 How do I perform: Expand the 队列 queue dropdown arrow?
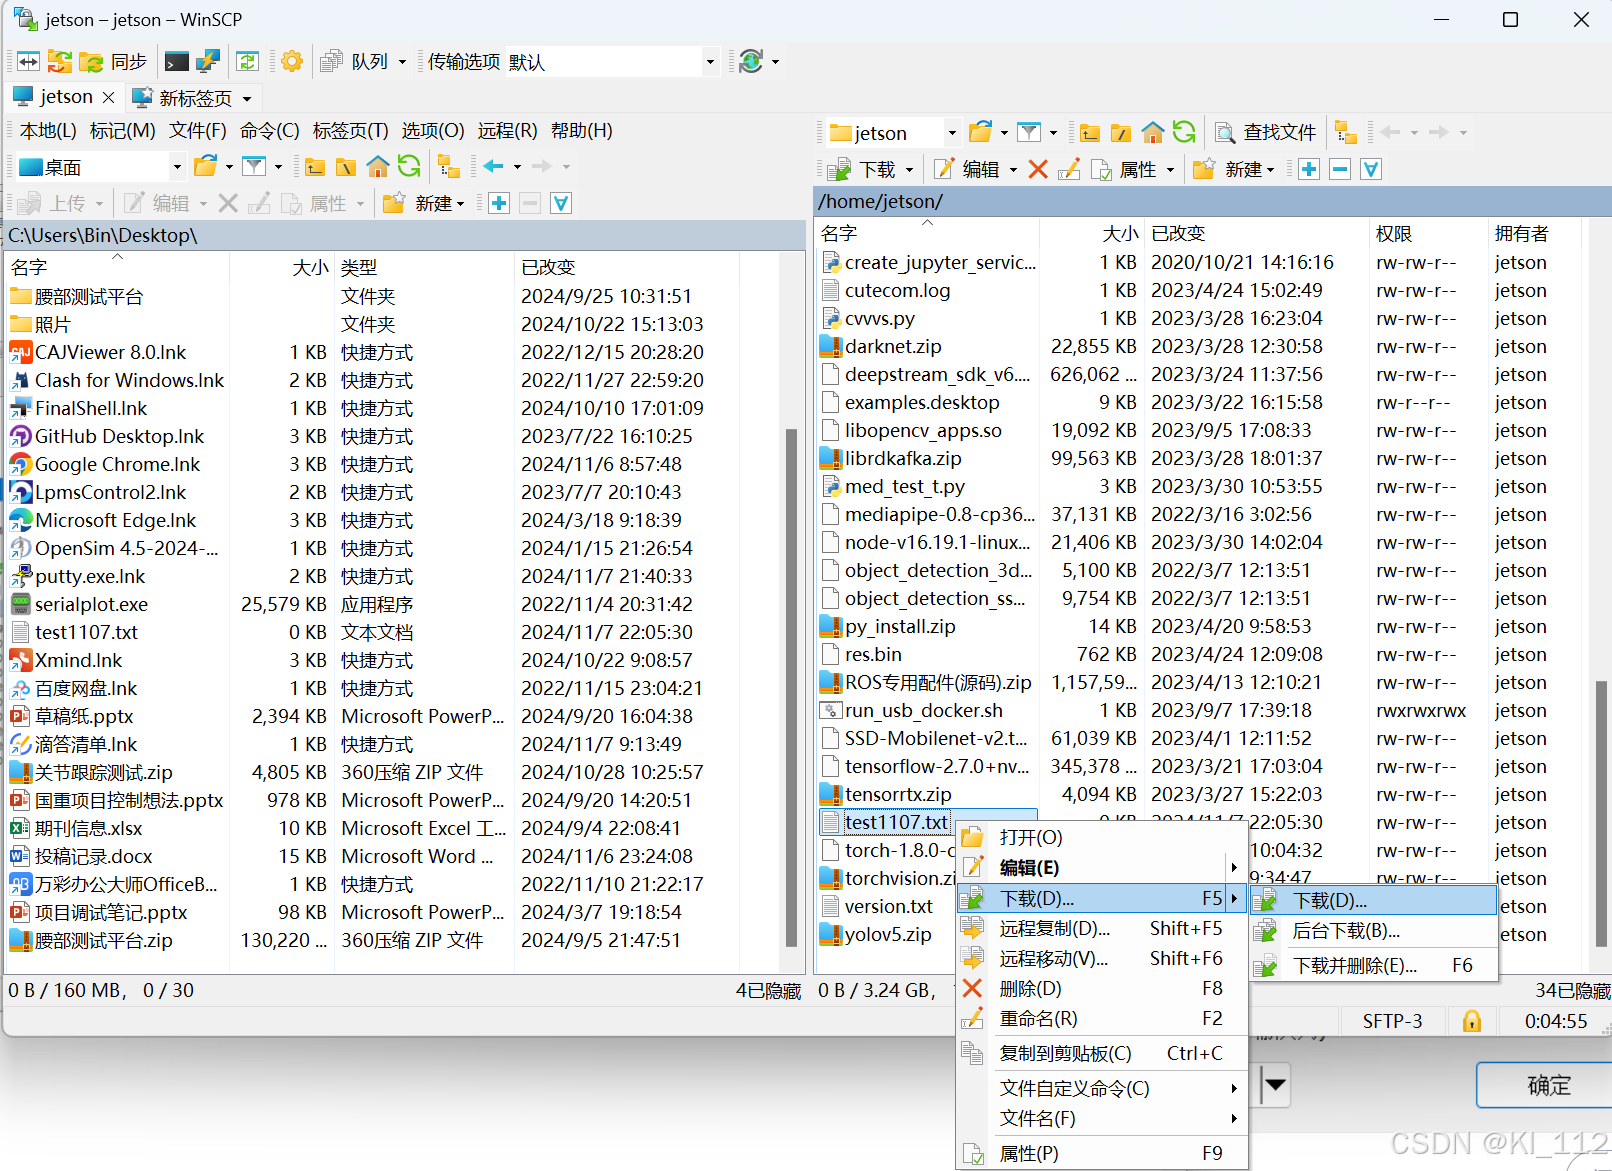click(x=402, y=62)
